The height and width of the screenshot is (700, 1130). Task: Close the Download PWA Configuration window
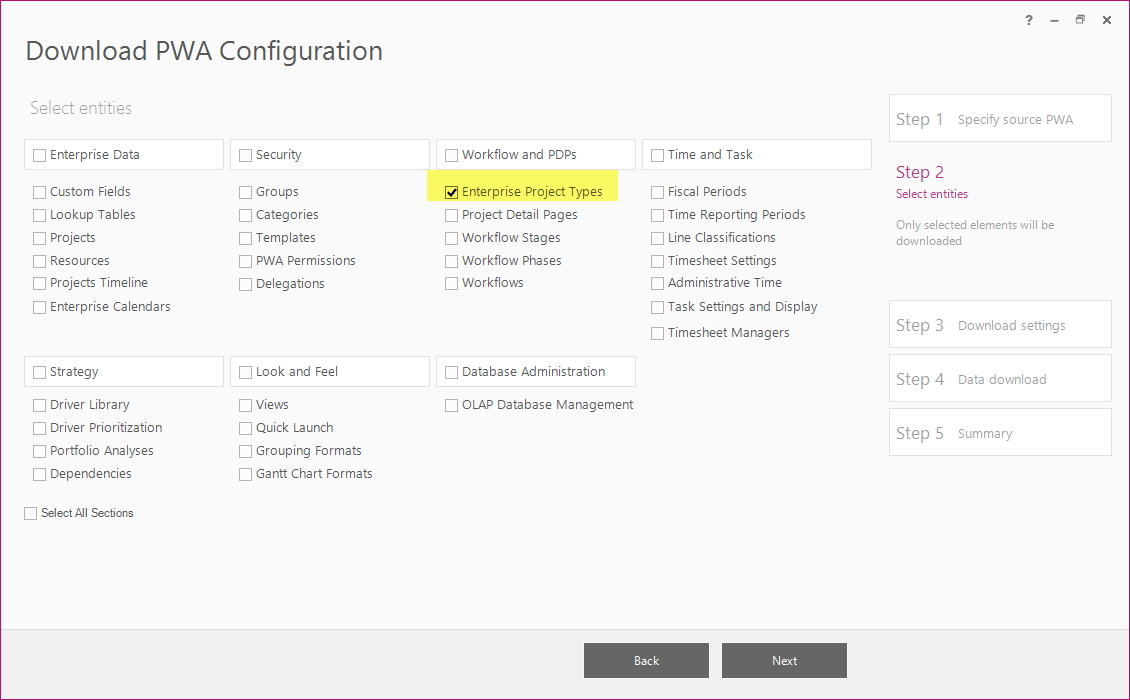pyautogui.click(x=1107, y=20)
